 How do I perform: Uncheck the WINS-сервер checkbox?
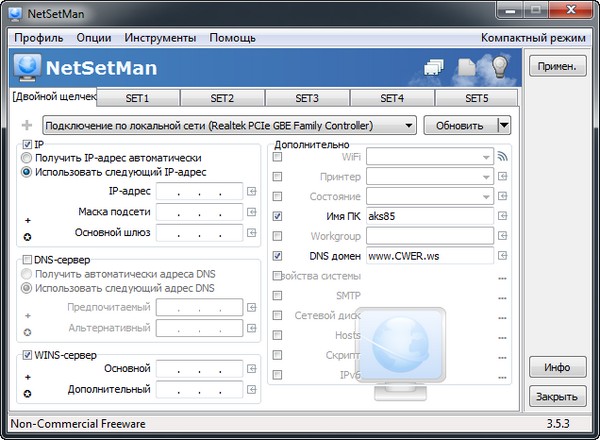point(26,355)
